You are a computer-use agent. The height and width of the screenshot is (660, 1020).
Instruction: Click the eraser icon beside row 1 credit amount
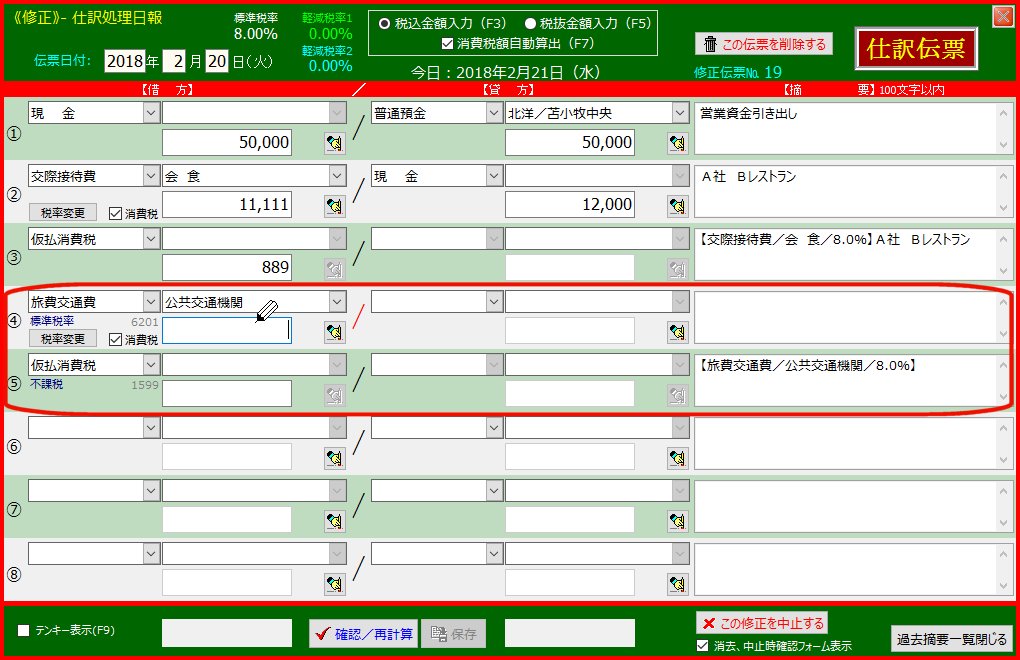click(x=677, y=143)
